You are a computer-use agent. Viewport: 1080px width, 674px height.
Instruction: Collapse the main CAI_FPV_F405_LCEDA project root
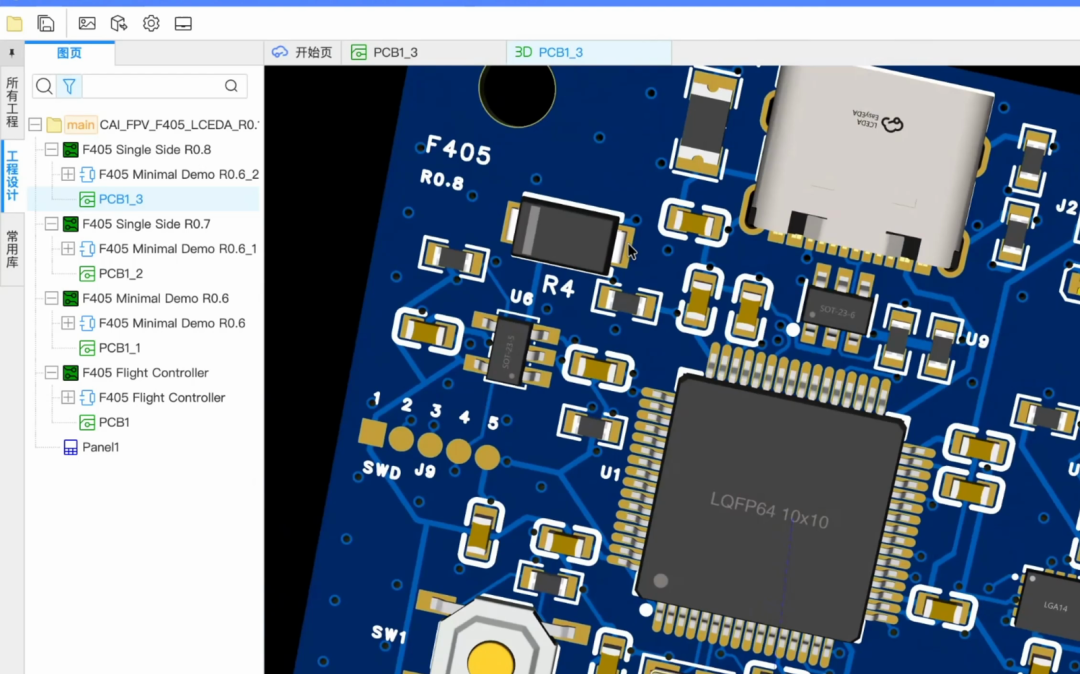point(35,125)
